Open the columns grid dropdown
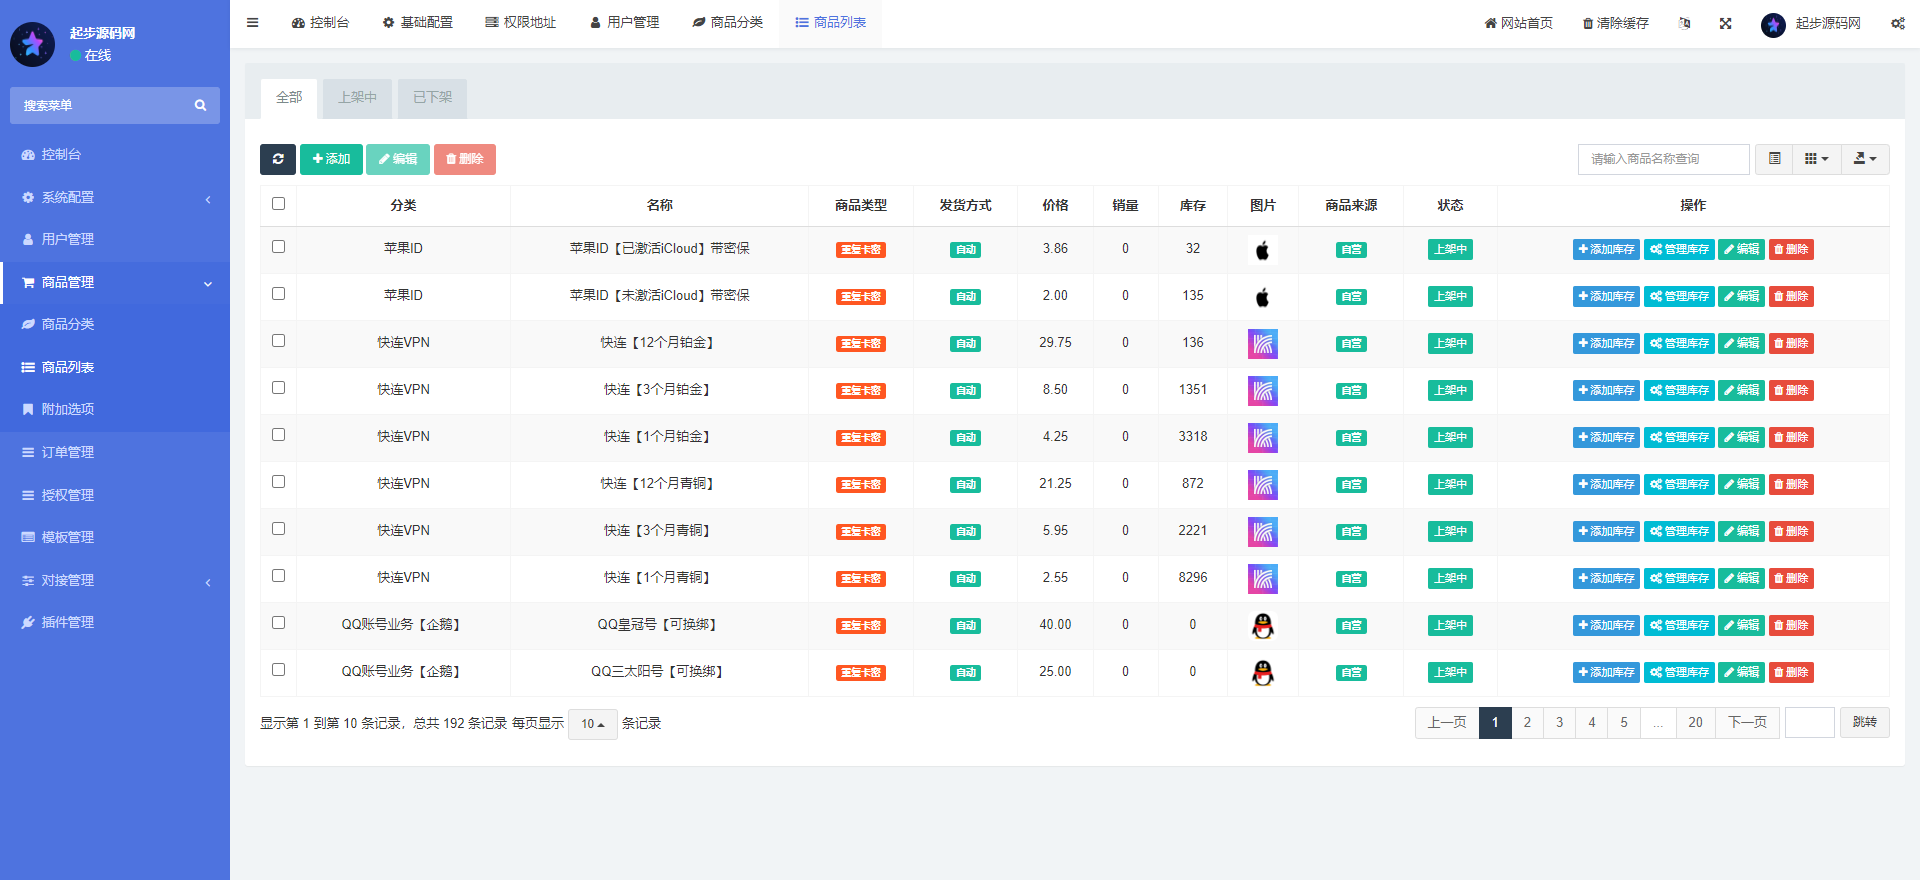The height and width of the screenshot is (880, 1920). (x=1816, y=159)
